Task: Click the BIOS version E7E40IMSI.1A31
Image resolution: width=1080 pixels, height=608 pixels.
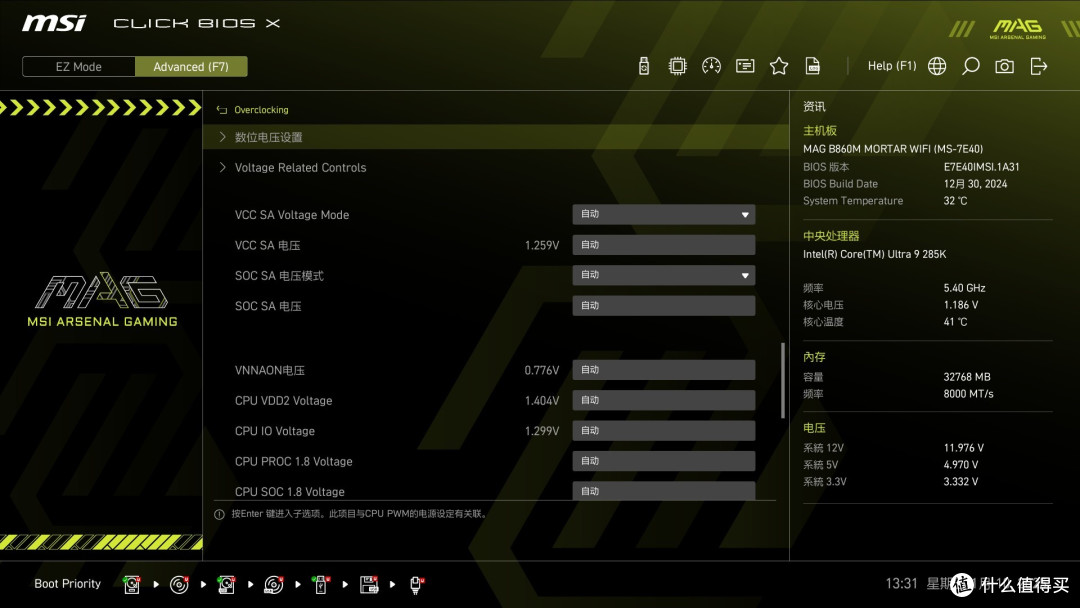Action: click(x=982, y=167)
